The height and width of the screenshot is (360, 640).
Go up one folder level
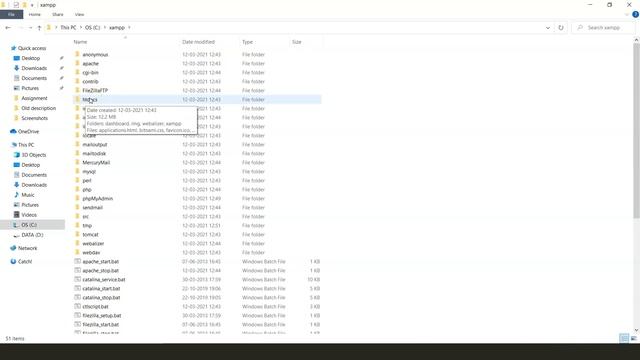[39, 28]
